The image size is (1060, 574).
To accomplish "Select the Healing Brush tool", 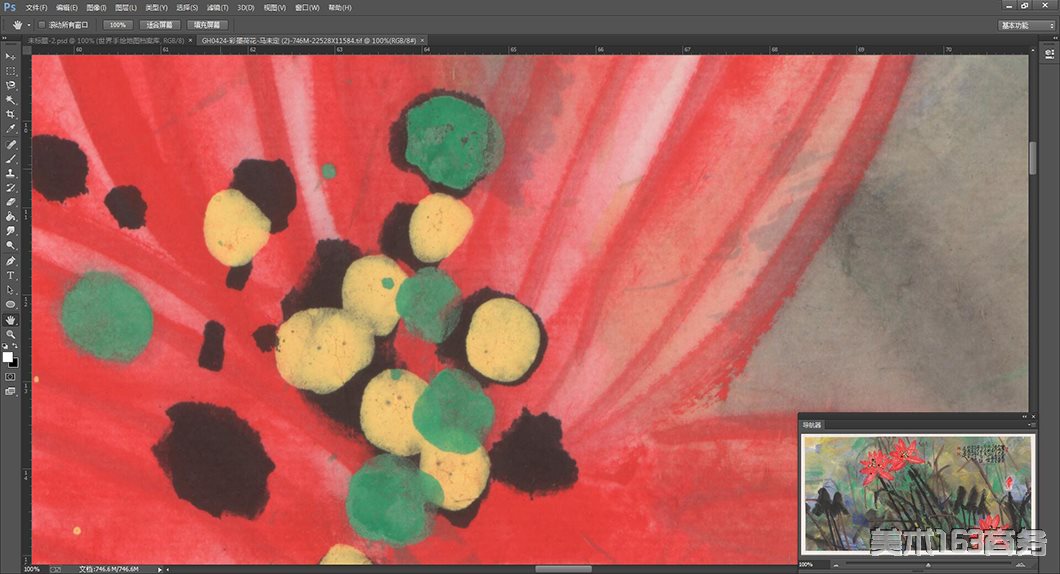I will point(10,145).
